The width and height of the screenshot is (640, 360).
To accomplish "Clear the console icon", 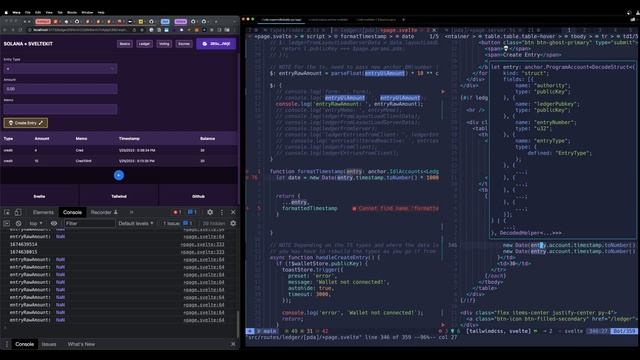I will tap(18, 223).
